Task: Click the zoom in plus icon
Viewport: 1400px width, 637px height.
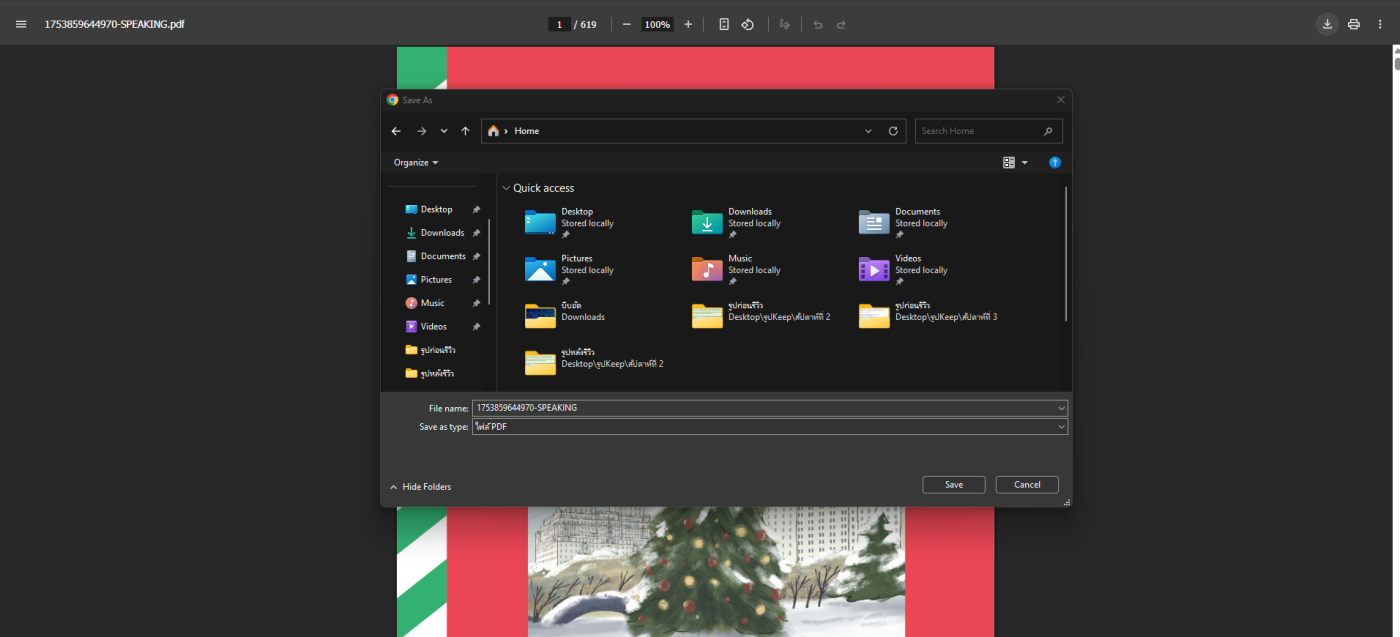Action: (x=688, y=24)
